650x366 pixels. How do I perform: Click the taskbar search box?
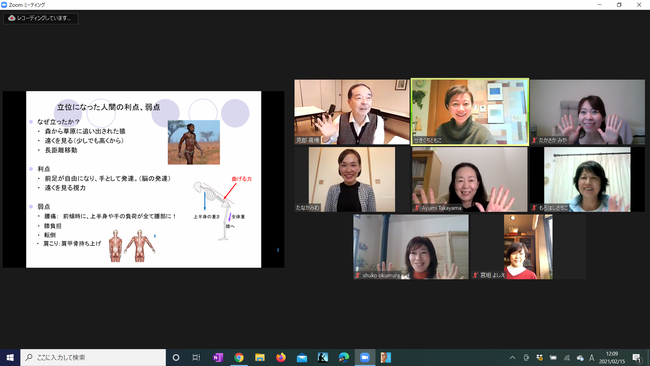[93, 357]
